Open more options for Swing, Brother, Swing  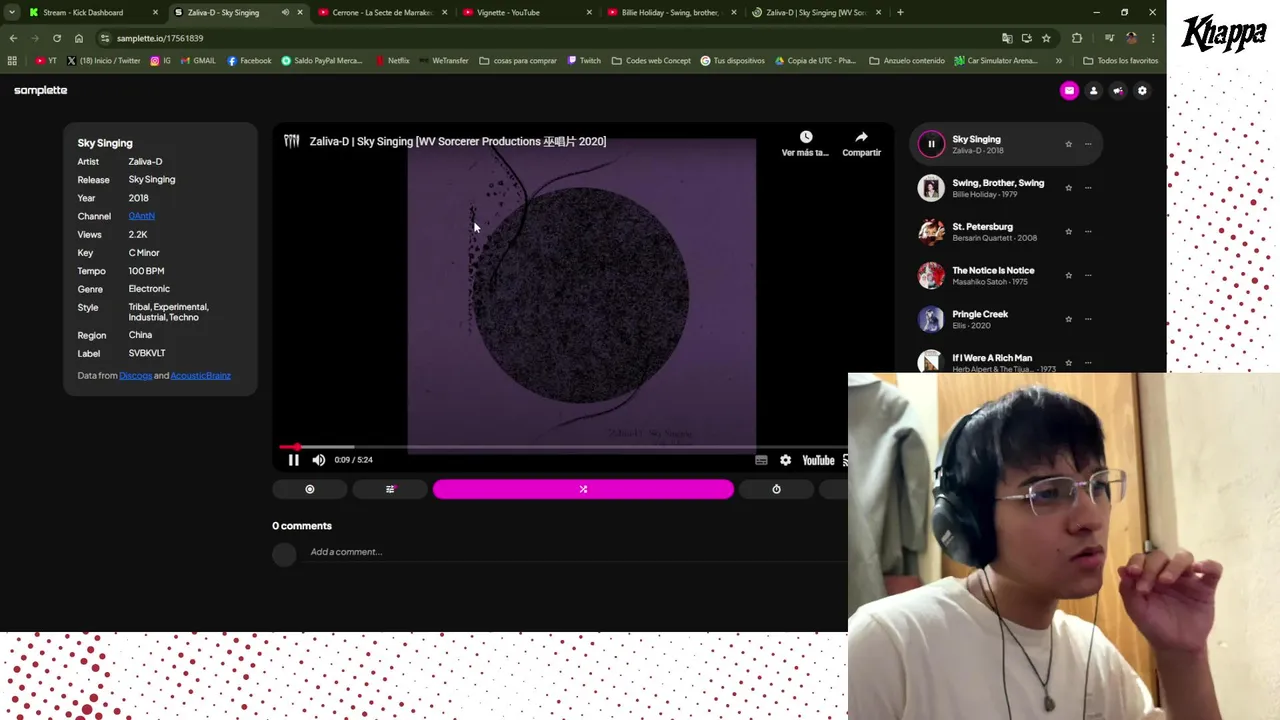1088,188
